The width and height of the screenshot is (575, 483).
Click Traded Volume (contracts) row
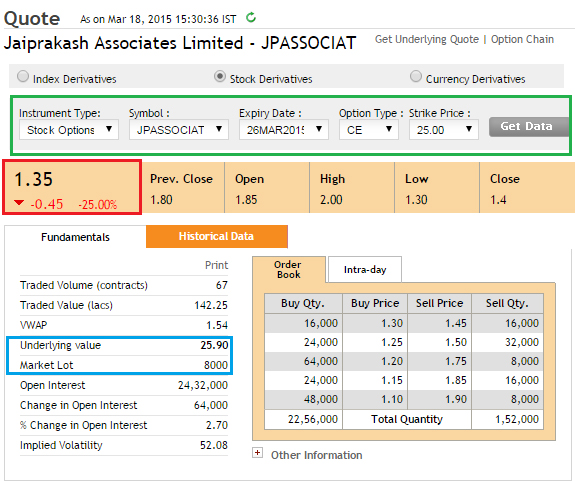(x=124, y=285)
